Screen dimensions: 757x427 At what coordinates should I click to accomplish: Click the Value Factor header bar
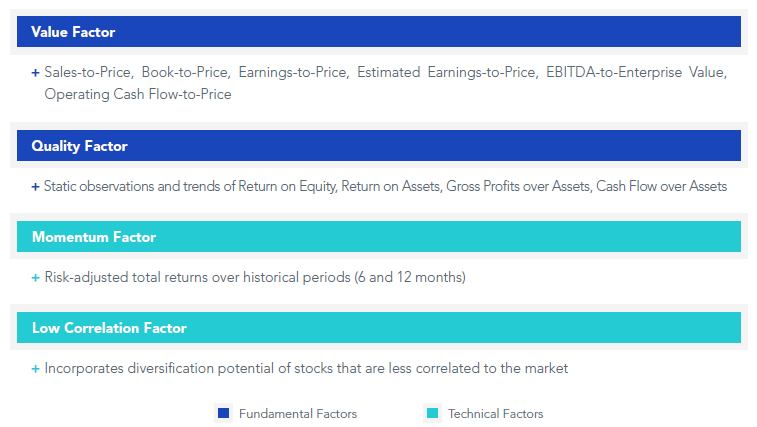pos(378,31)
